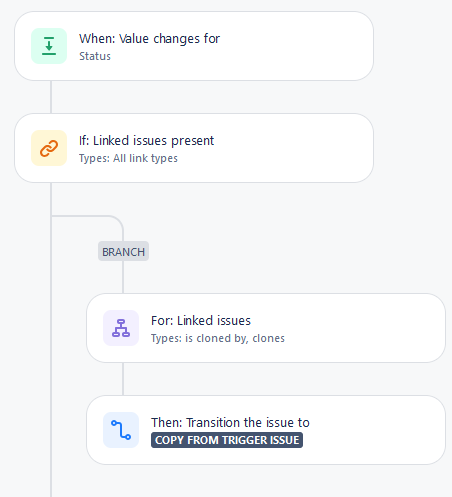The height and width of the screenshot is (497, 452).
Task: Click the purple branch hierarchy icon
Action: 121,328
